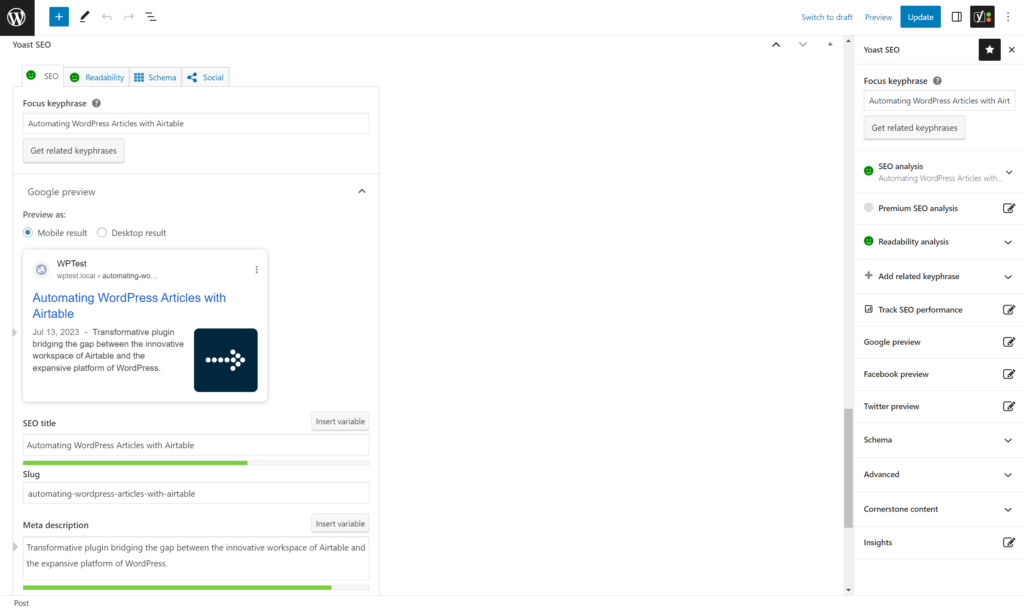The width and height of the screenshot is (1024, 608).
Task: Click the blue block inserter plus button
Action: click(59, 17)
